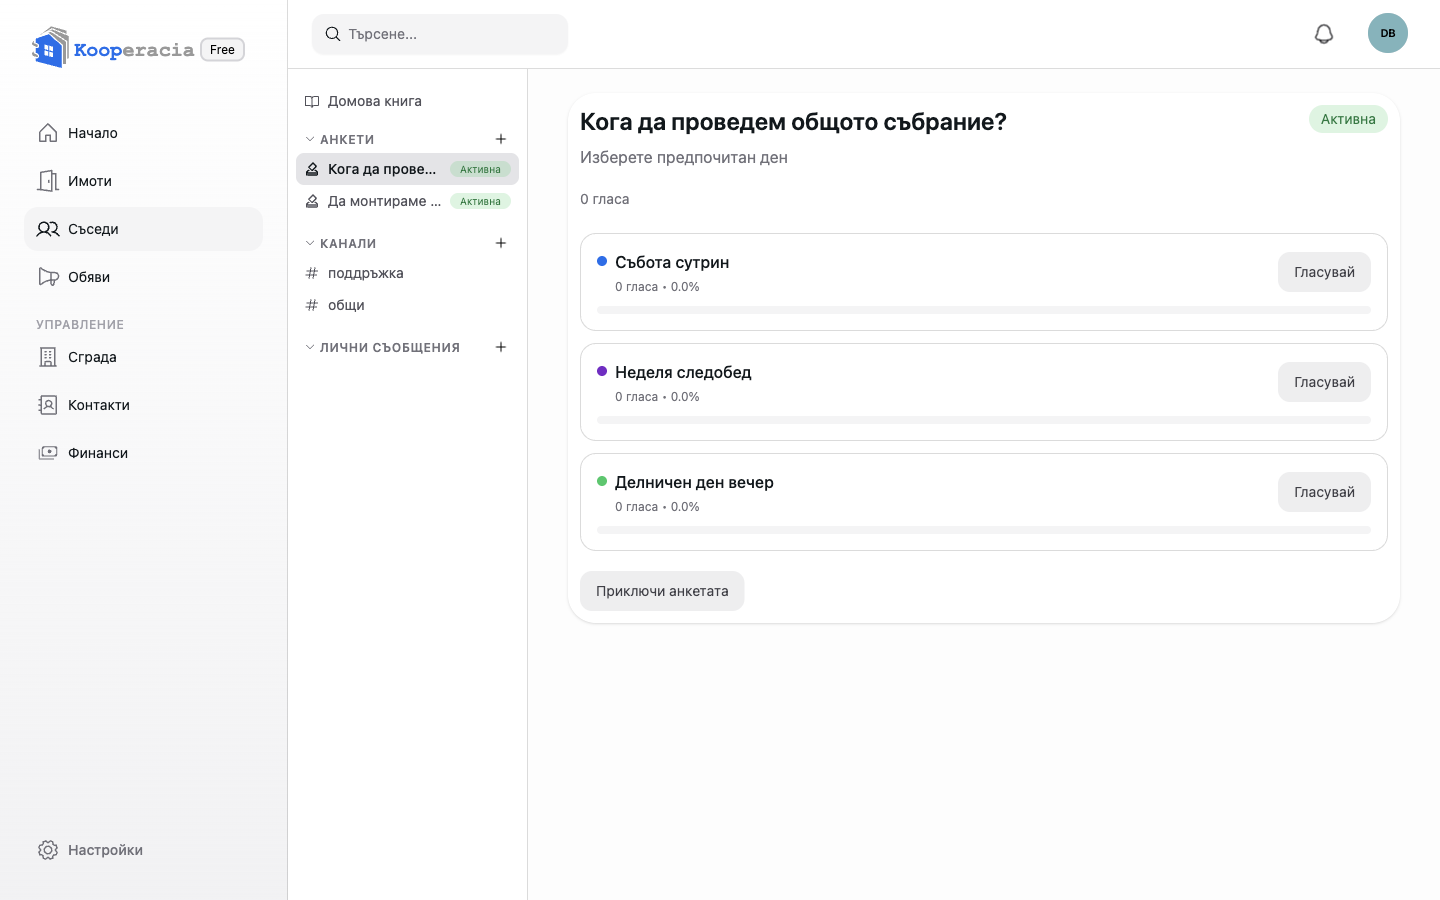The width and height of the screenshot is (1440, 900).
Task: Click the Управление section label
Action: tap(80, 325)
